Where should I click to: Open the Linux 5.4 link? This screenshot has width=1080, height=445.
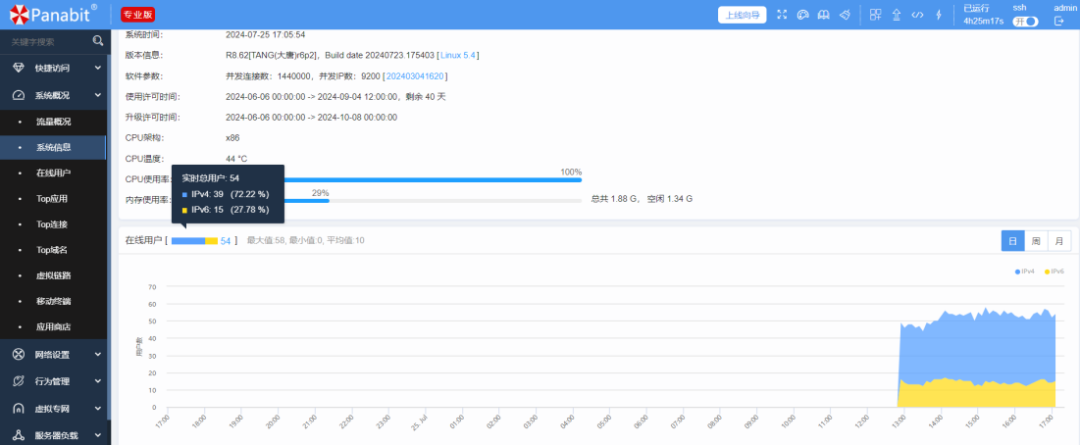pos(459,55)
